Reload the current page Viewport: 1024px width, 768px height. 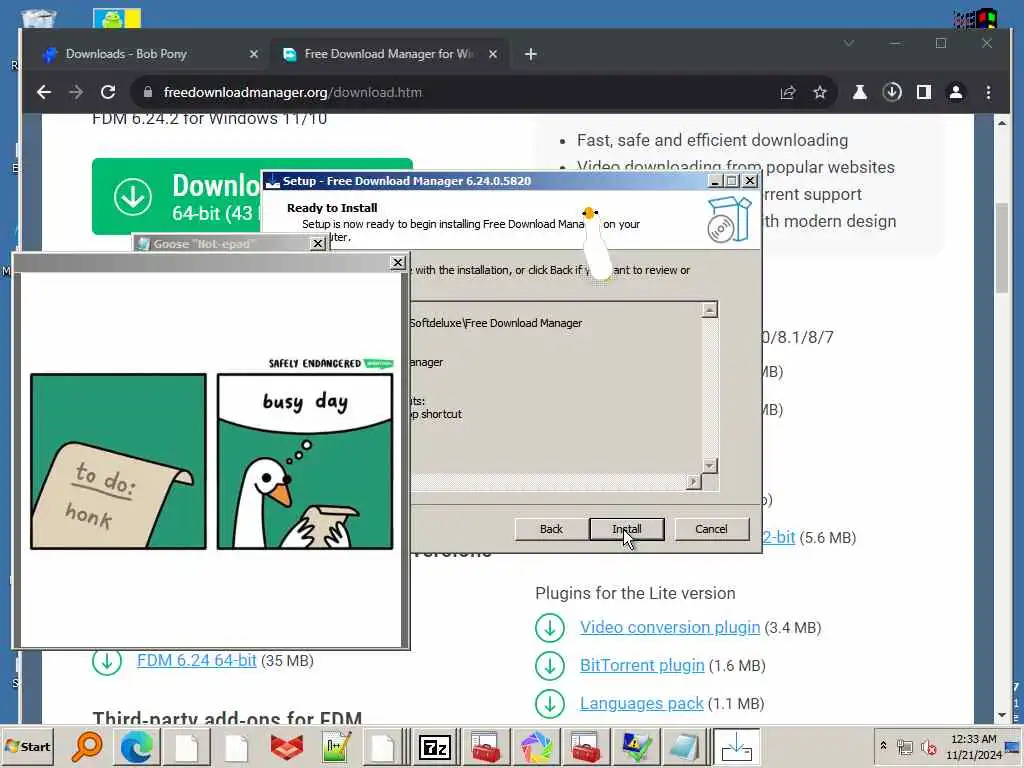(x=108, y=92)
